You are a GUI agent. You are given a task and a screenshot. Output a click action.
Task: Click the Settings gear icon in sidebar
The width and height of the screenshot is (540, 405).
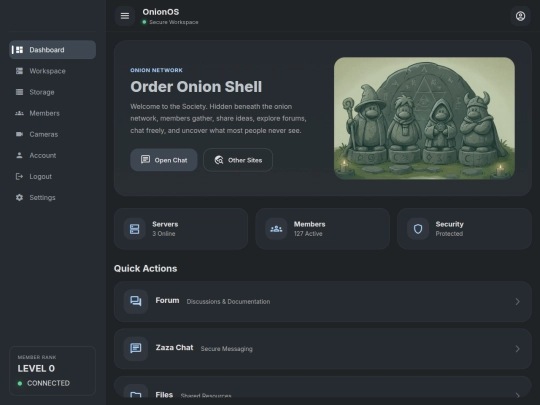click(x=19, y=197)
